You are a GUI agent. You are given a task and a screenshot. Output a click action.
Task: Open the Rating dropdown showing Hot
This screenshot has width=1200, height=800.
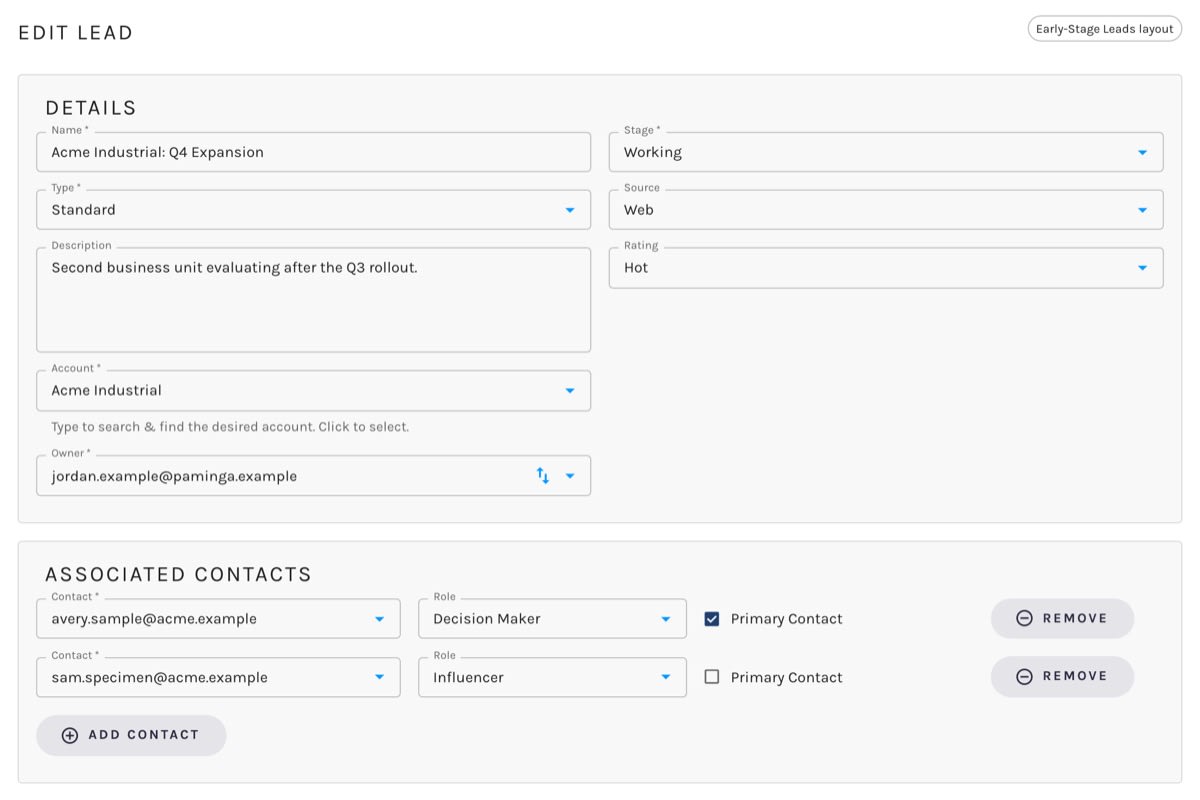click(x=886, y=268)
